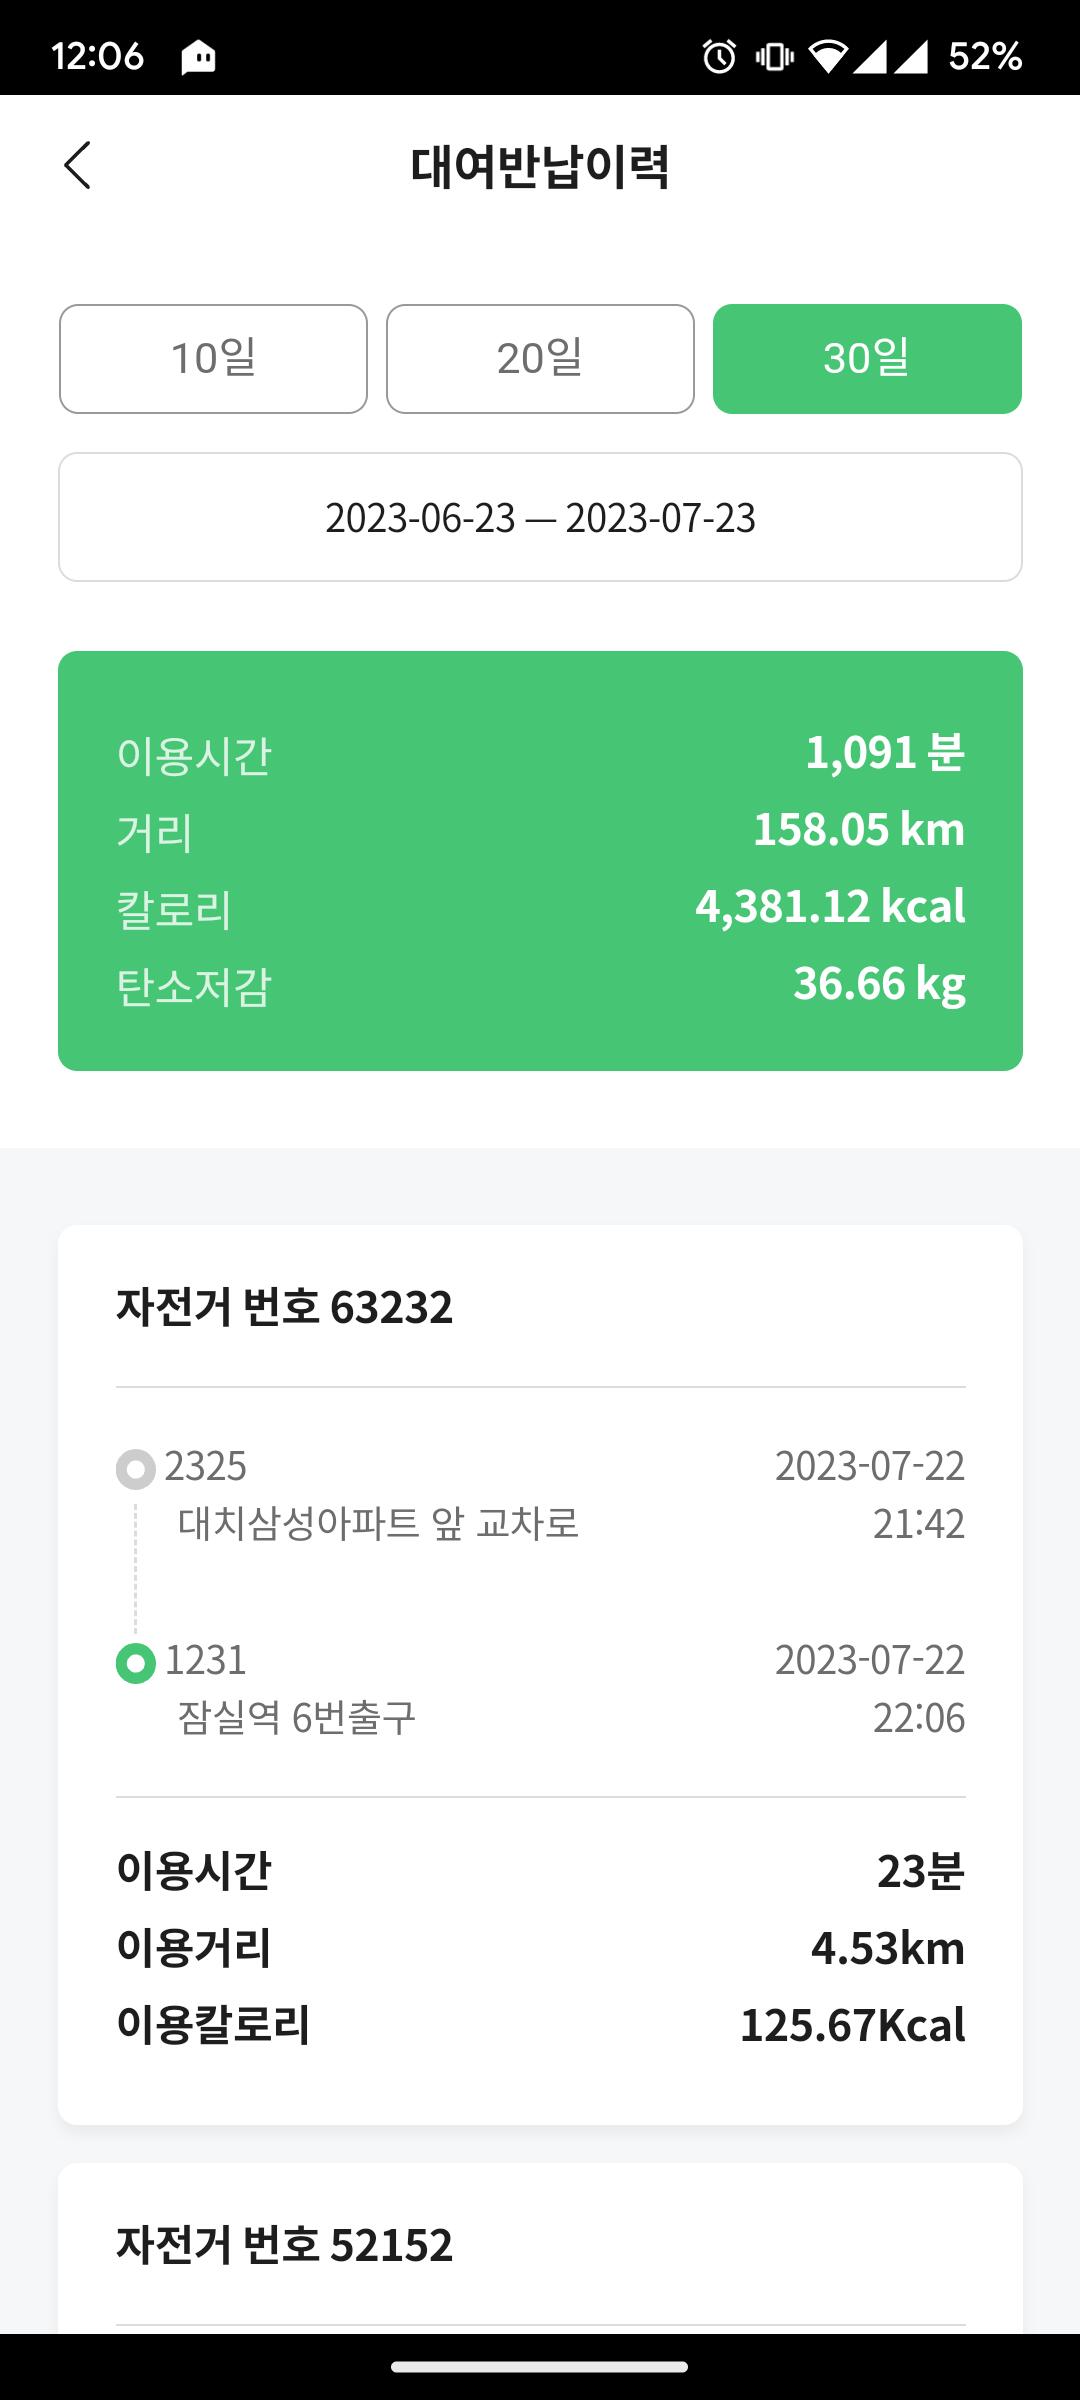
Task: Tap the Wi-Fi signal status icon
Action: [828, 56]
